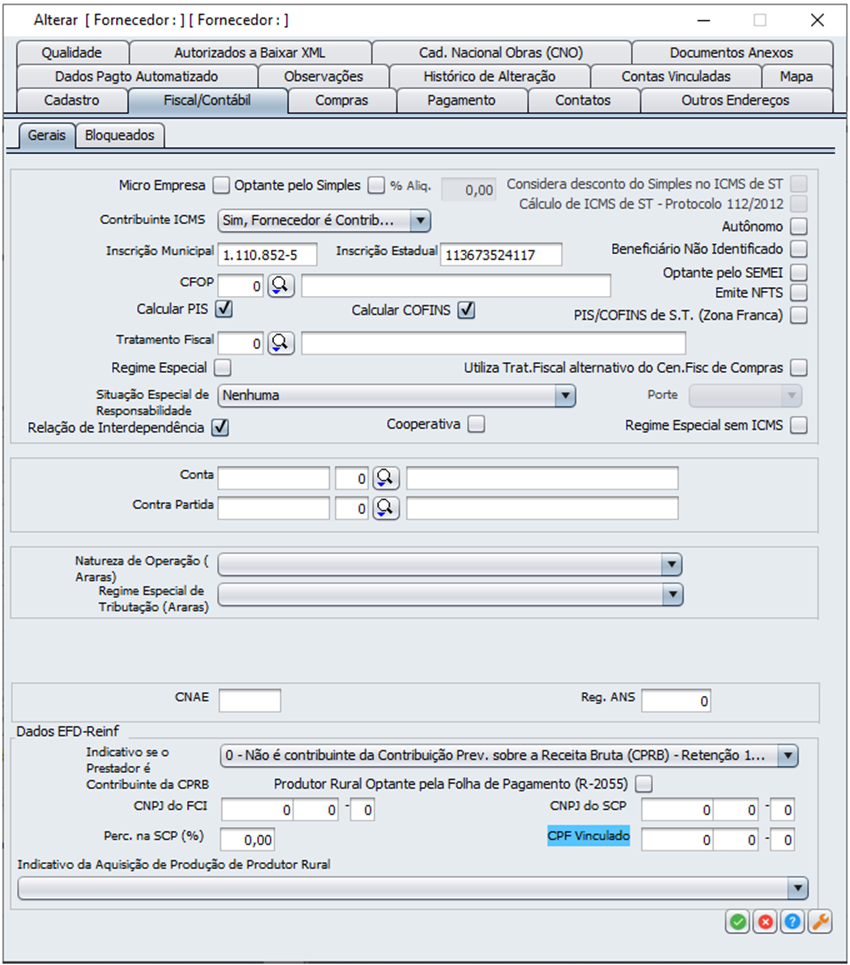This screenshot has height=965, width=850.
Task: Open Cad. Nacional Obras (CNO) tab
Action: pyautogui.click(x=501, y=52)
